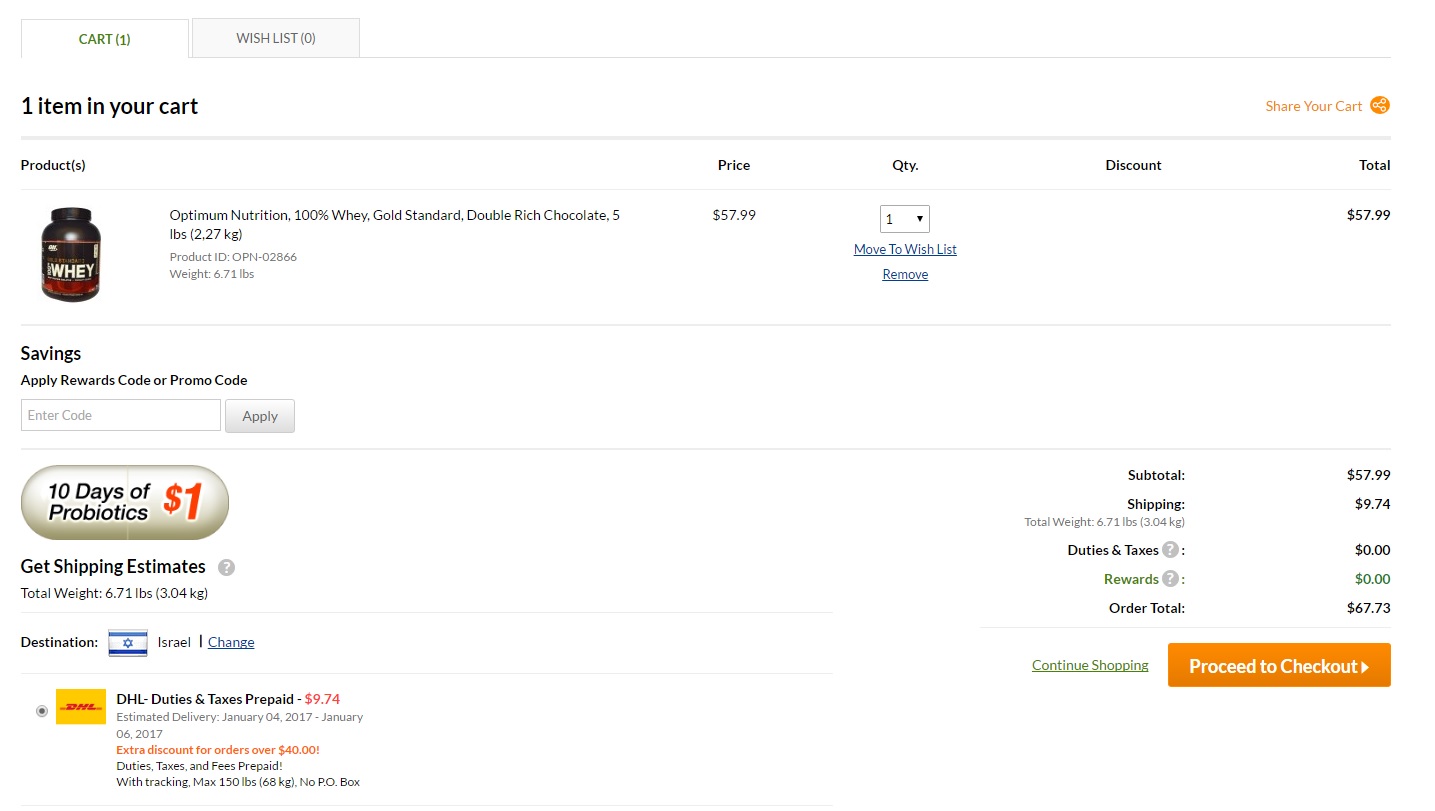The image size is (1435, 811).
Task: Switch to the Cart (1) tab
Action: 105,39
